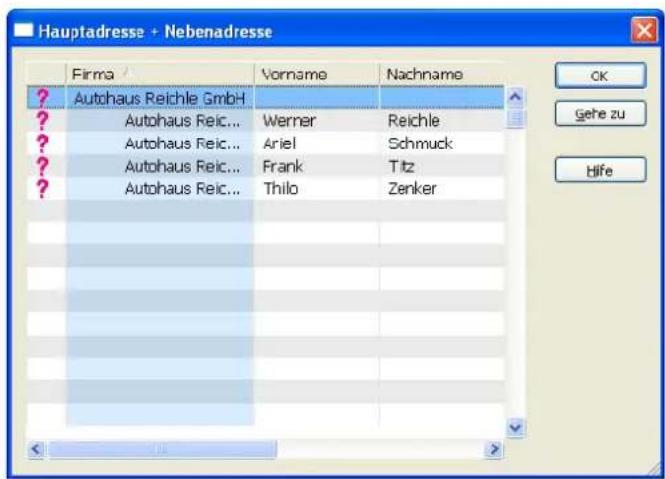Click the question mark icon in Ariel Schmuck's row

[42, 143]
